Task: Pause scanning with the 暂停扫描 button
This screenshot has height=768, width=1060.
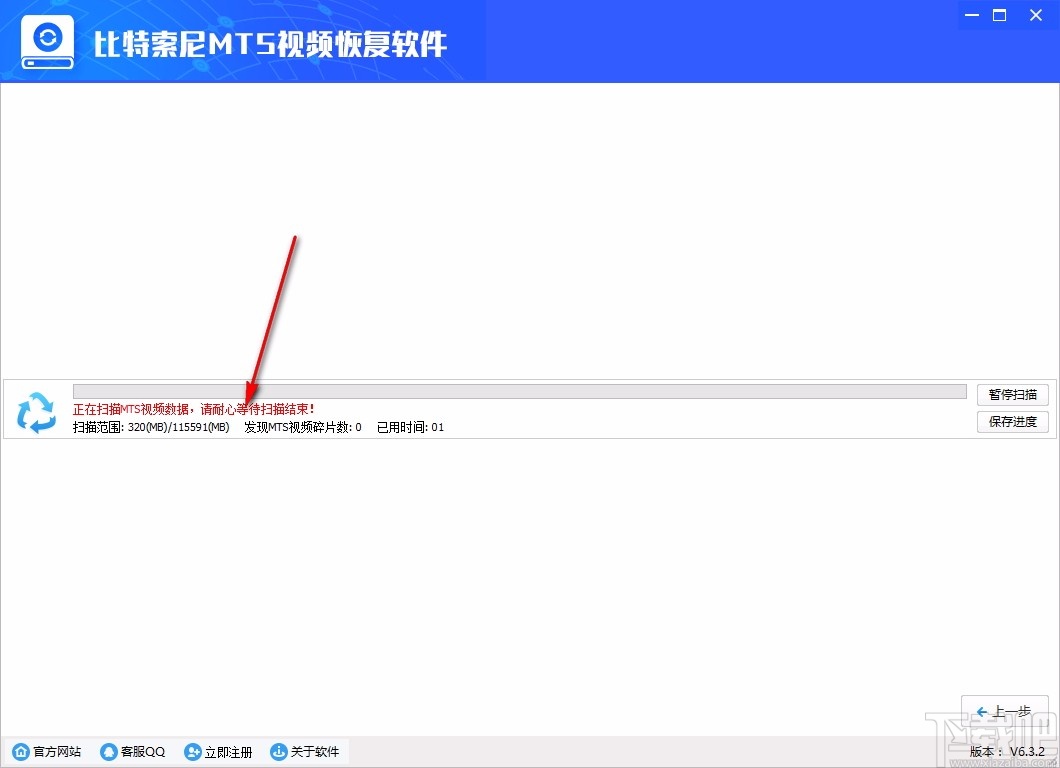Action: 1012,394
